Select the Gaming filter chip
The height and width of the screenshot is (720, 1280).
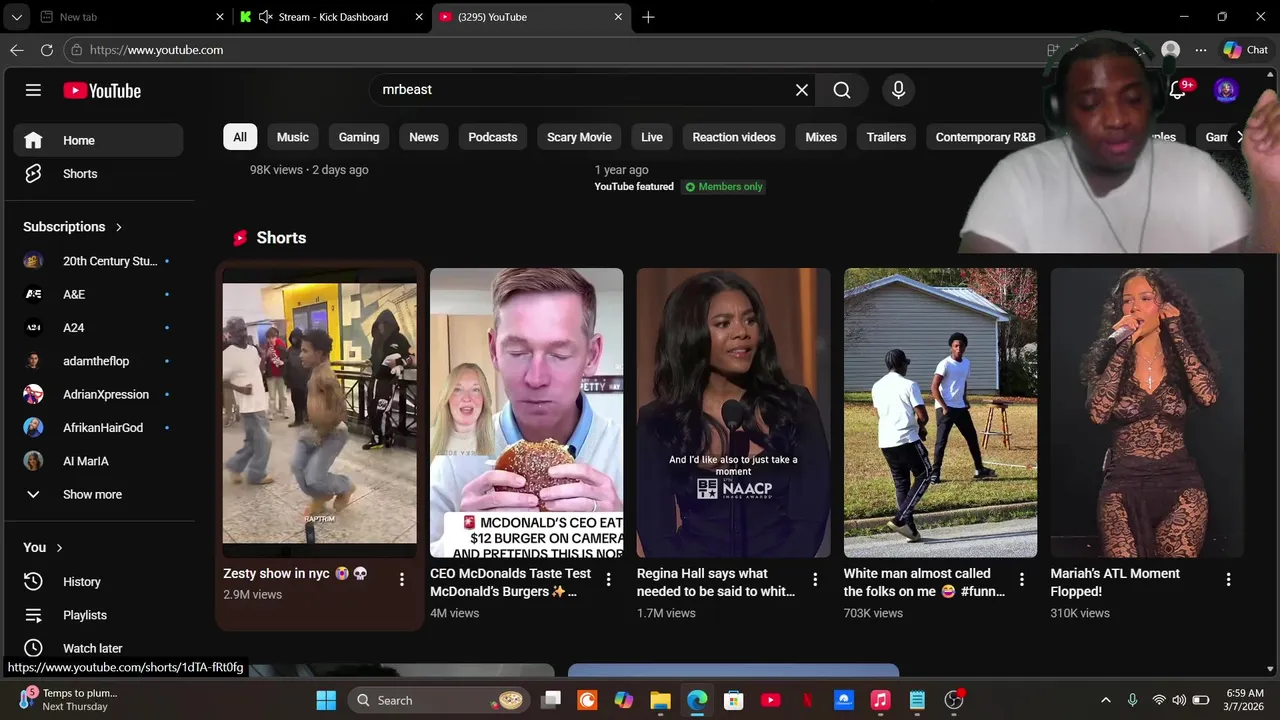(x=359, y=137)
